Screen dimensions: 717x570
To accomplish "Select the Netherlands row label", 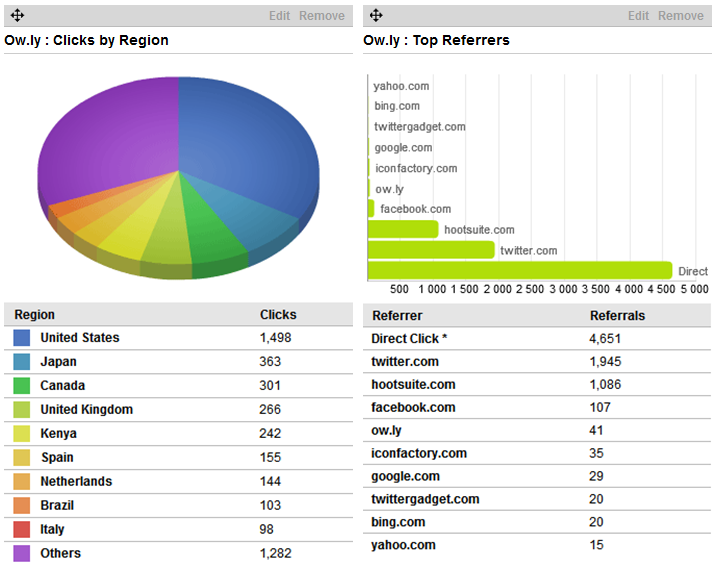I will coord(76,481).
